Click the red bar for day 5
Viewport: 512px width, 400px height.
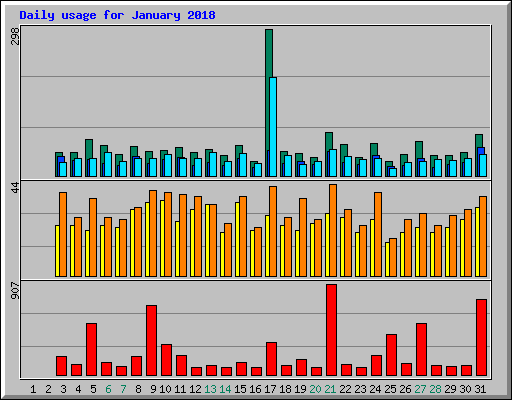pyautogui.click(x=92, y=350)
